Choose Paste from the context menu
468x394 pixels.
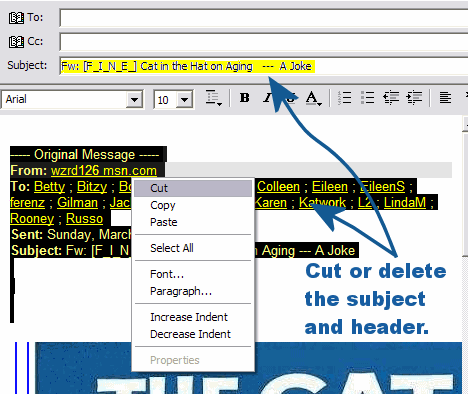193,222
